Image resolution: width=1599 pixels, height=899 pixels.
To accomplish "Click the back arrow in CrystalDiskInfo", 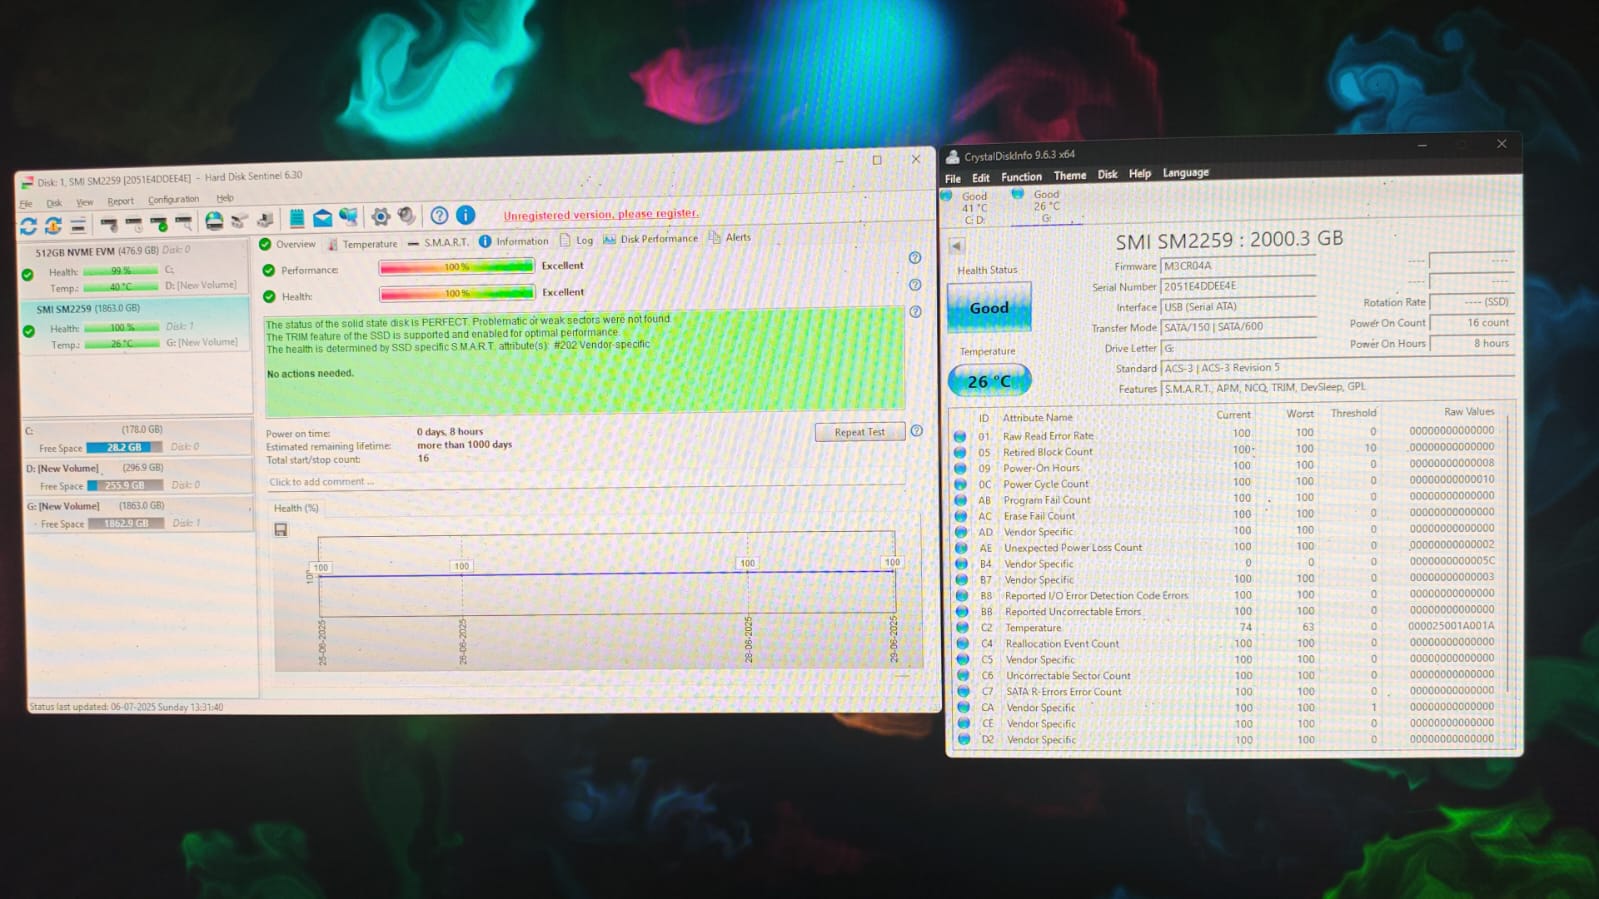I will (957, 246).
